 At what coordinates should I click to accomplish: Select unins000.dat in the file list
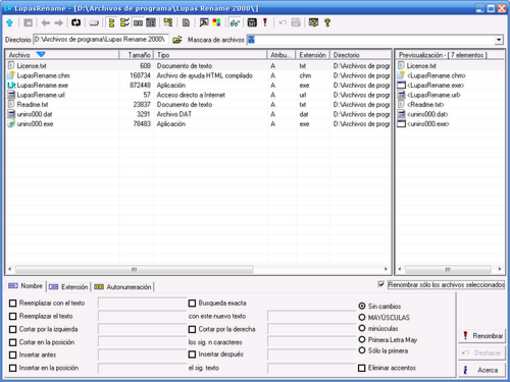(198, 114)
